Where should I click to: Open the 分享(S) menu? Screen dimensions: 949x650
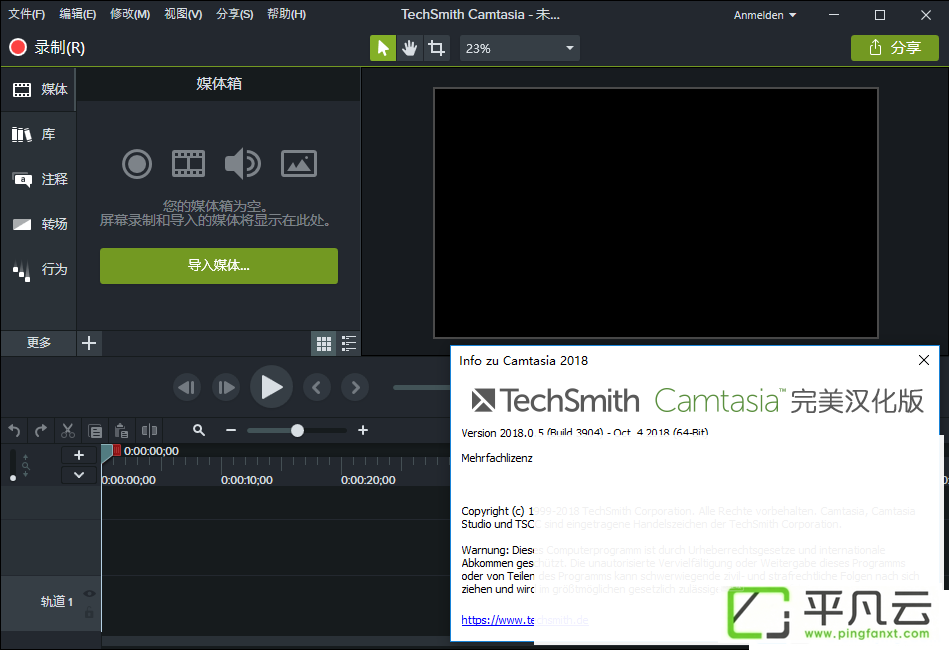point(235,14)
